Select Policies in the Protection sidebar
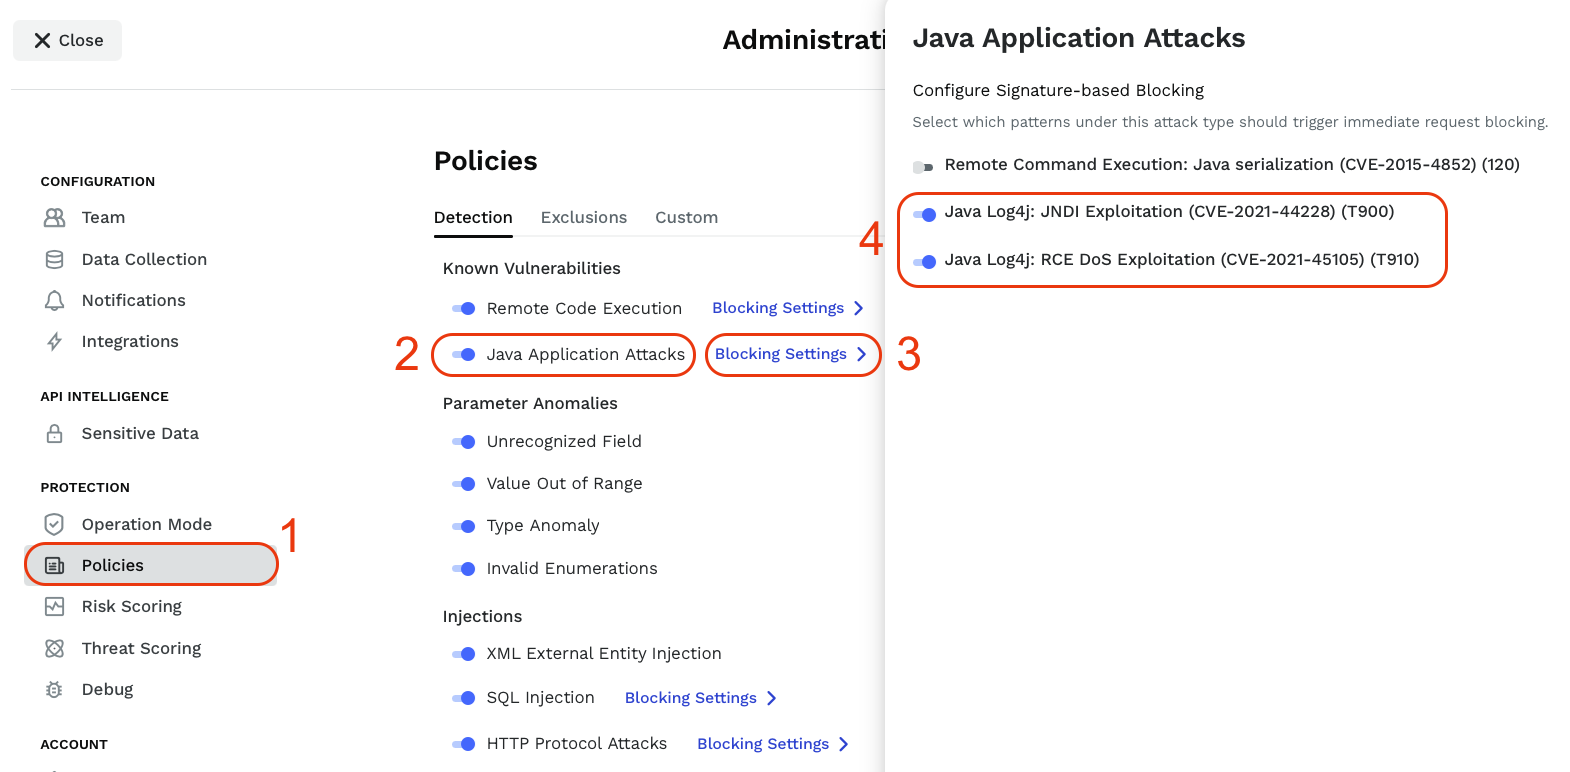This screenshot has height=772, width=1570. (112, 565)
